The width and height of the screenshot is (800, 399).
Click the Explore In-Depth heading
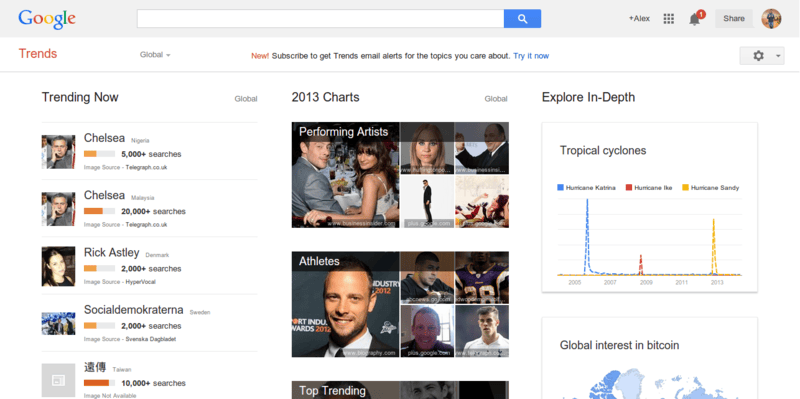tap(588, 97)
